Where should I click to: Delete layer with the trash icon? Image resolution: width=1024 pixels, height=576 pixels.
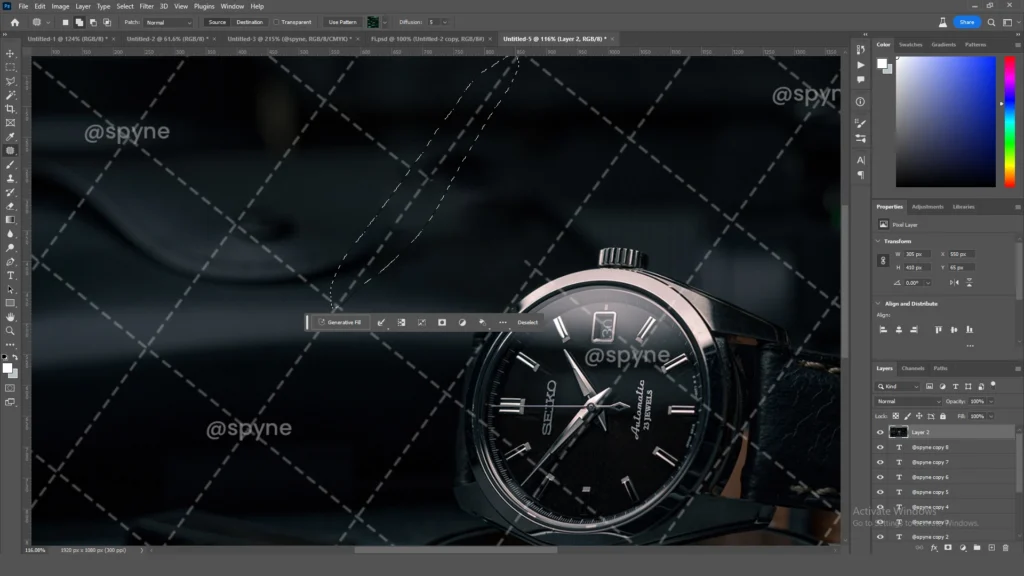(1006, 548)
